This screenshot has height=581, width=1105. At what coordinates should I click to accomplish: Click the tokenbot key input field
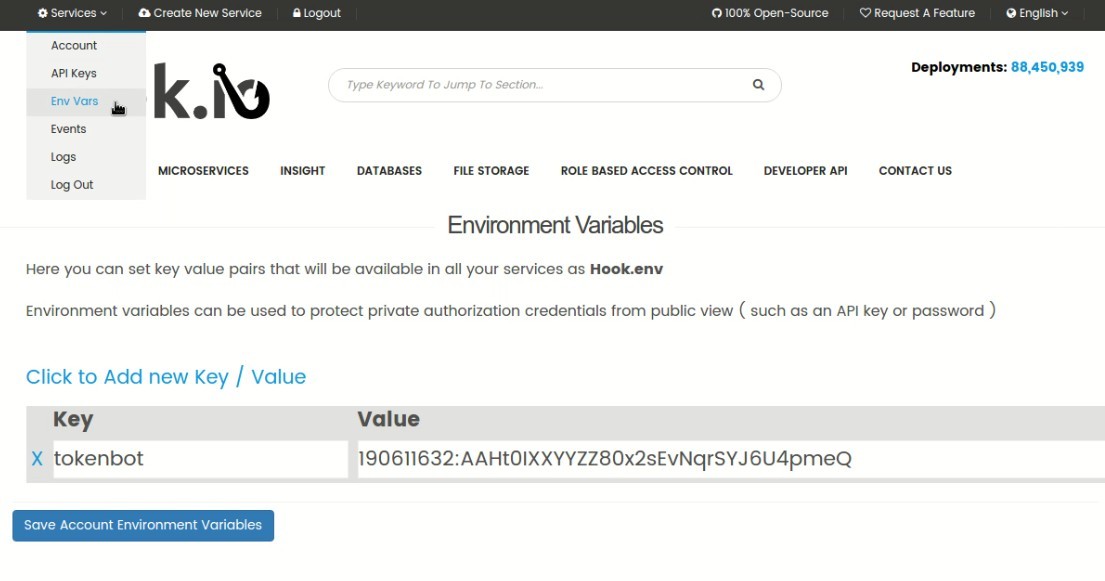point(200,458)
